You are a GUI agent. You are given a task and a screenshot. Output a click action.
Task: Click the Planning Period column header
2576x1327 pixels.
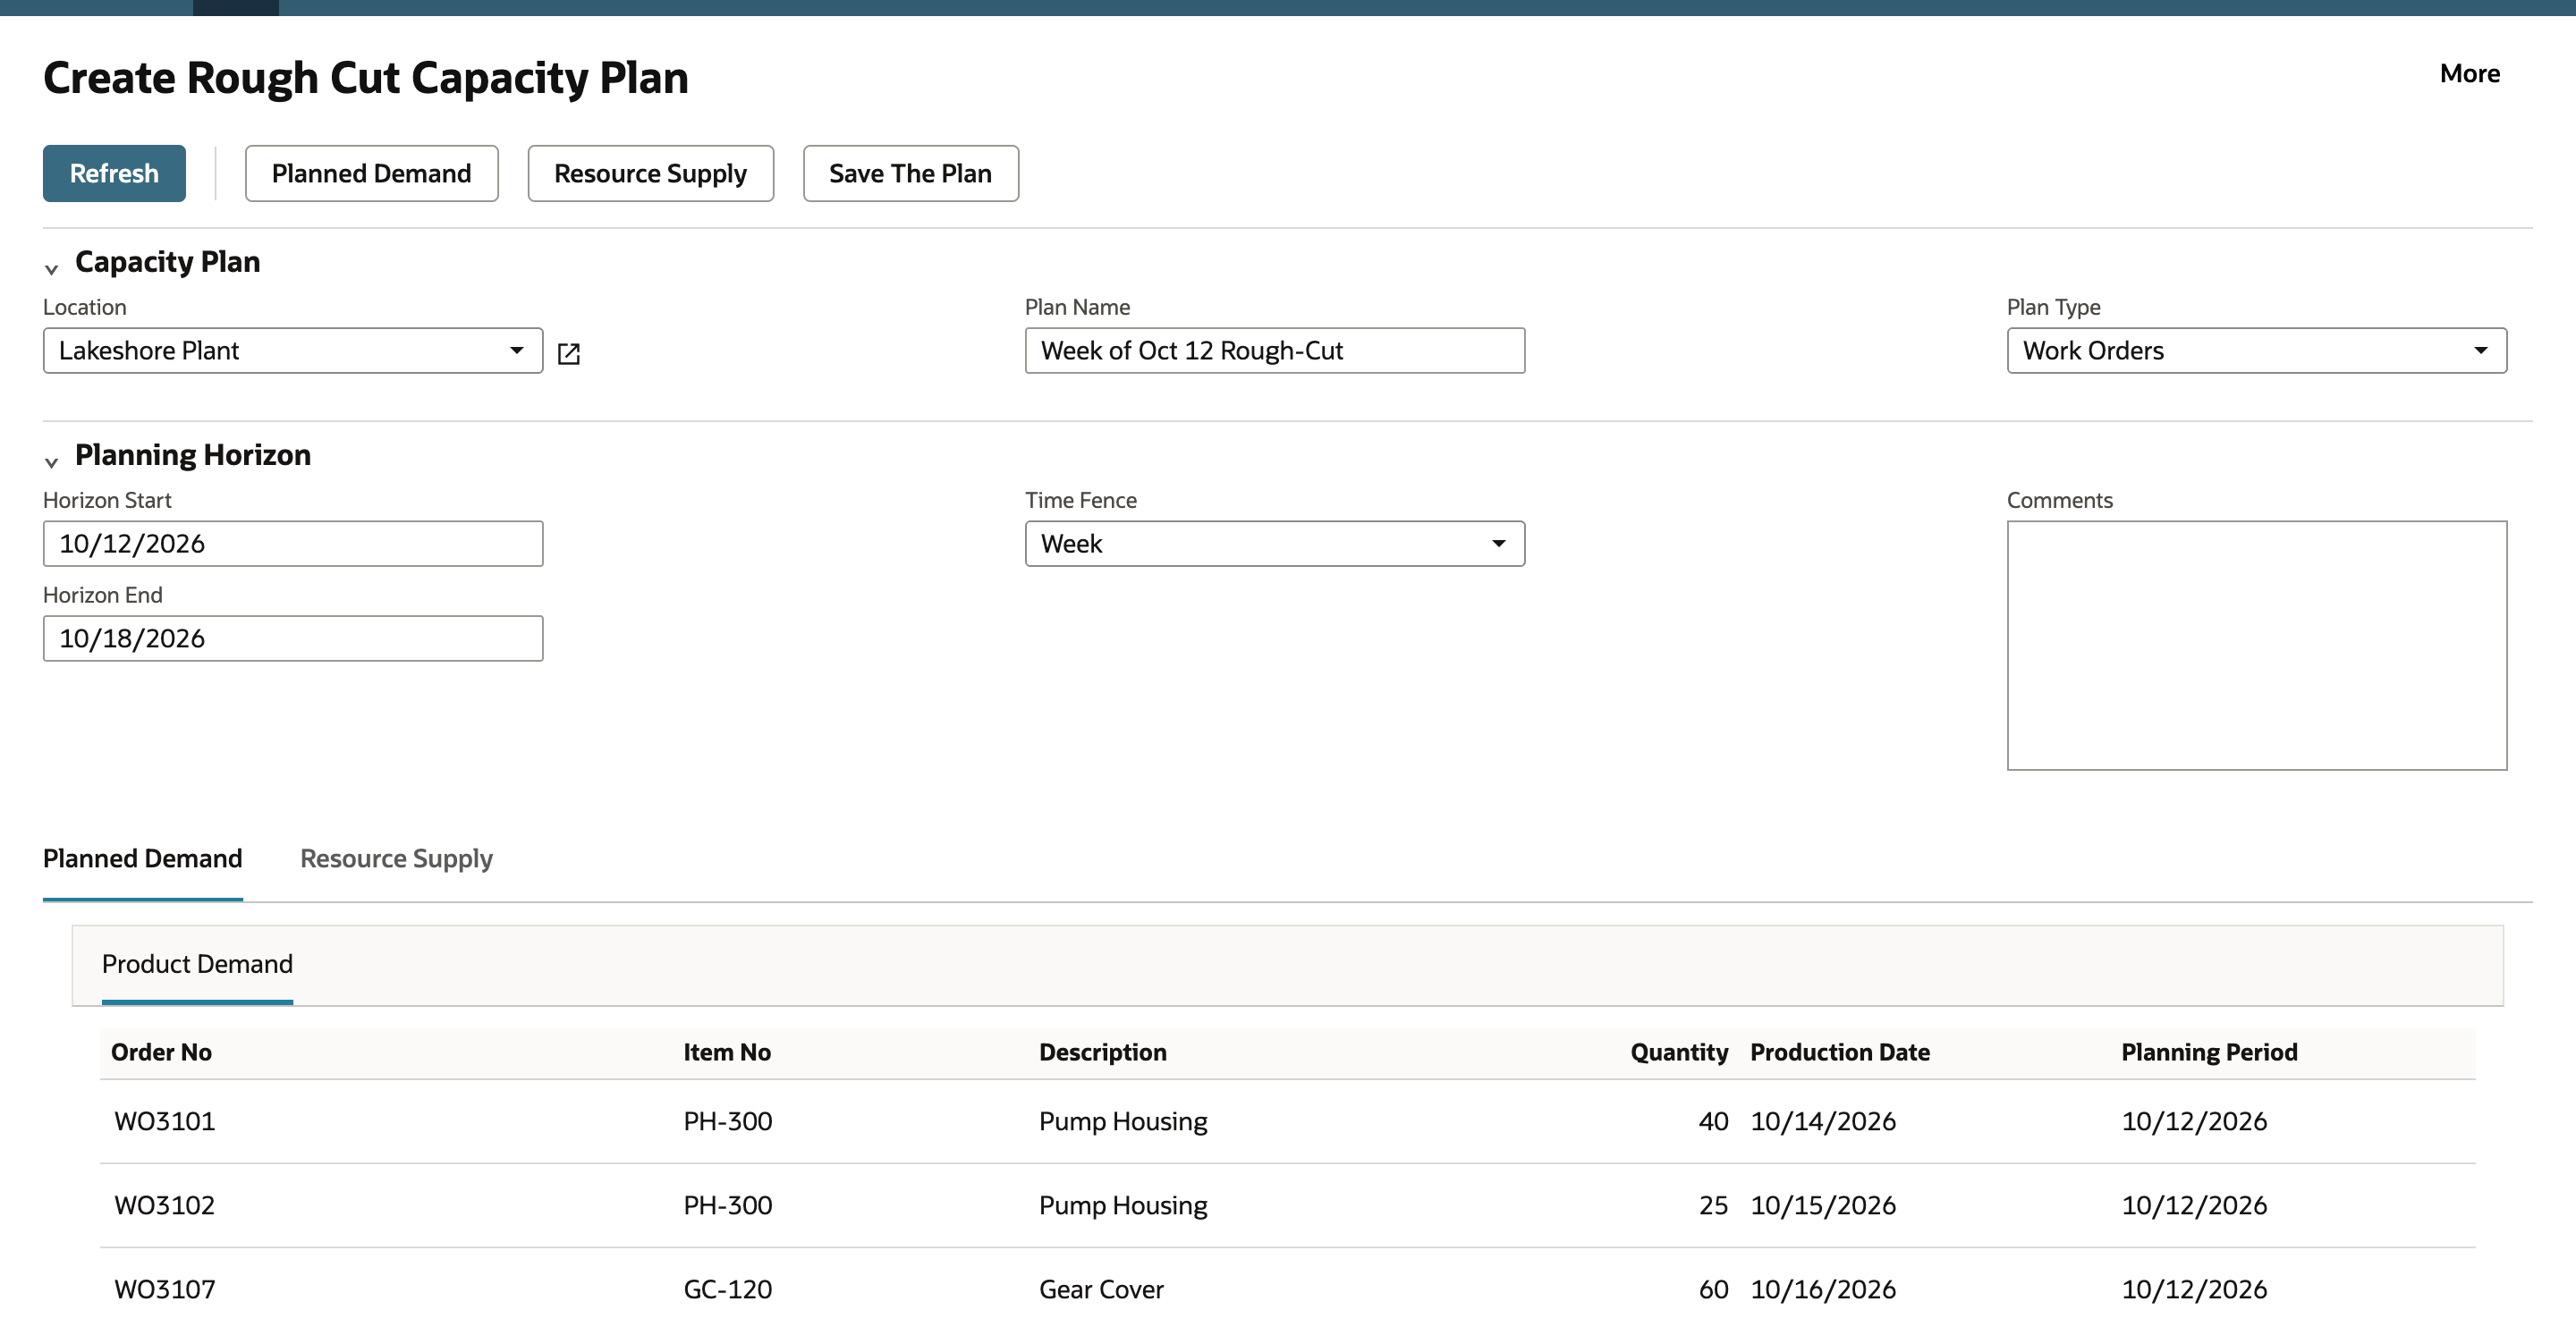pos(2209,1052)
